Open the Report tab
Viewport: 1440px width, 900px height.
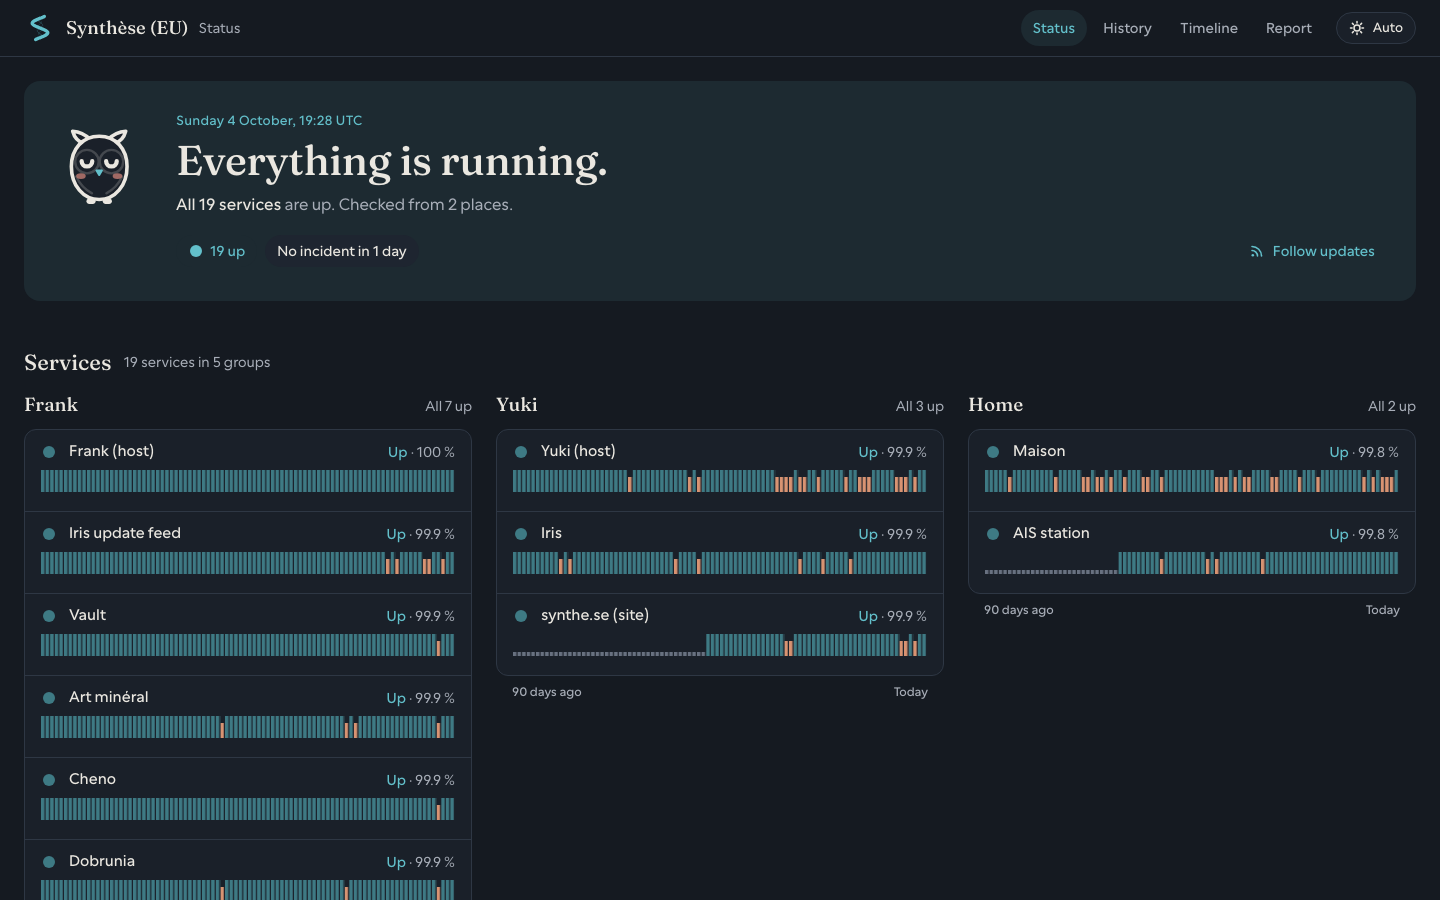pos(1288,28)
